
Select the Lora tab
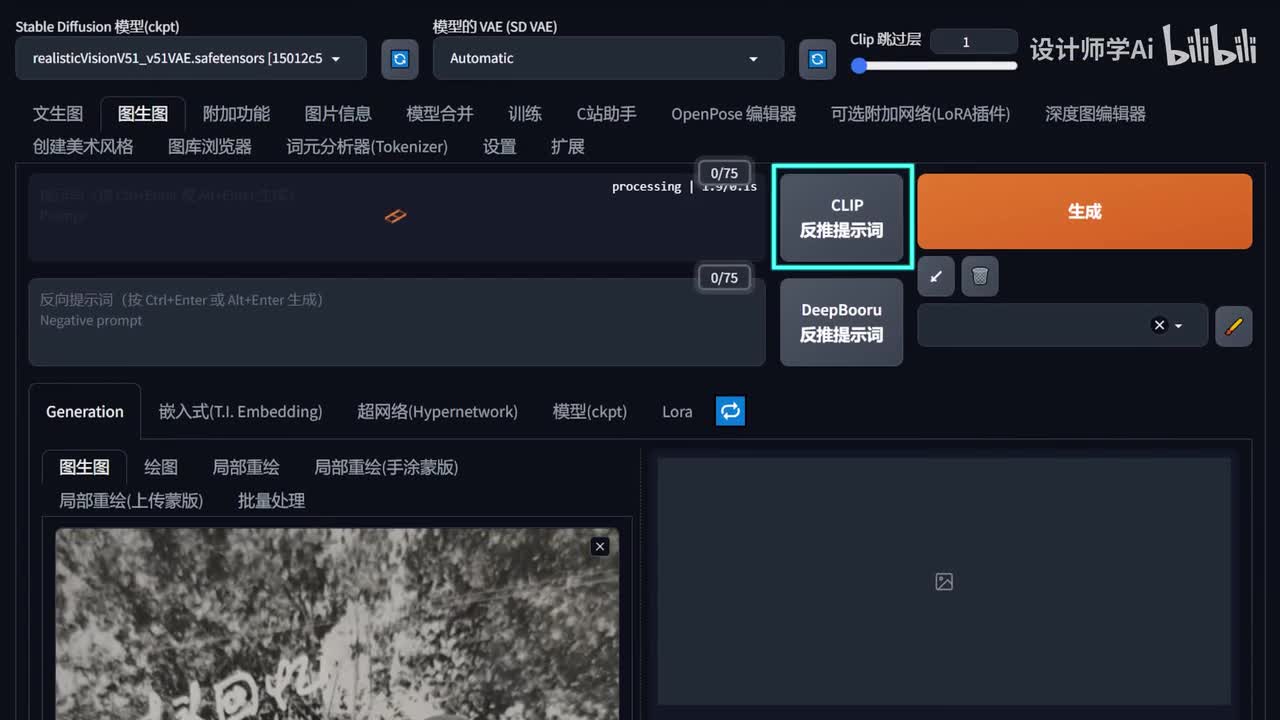tap(677, 411)
